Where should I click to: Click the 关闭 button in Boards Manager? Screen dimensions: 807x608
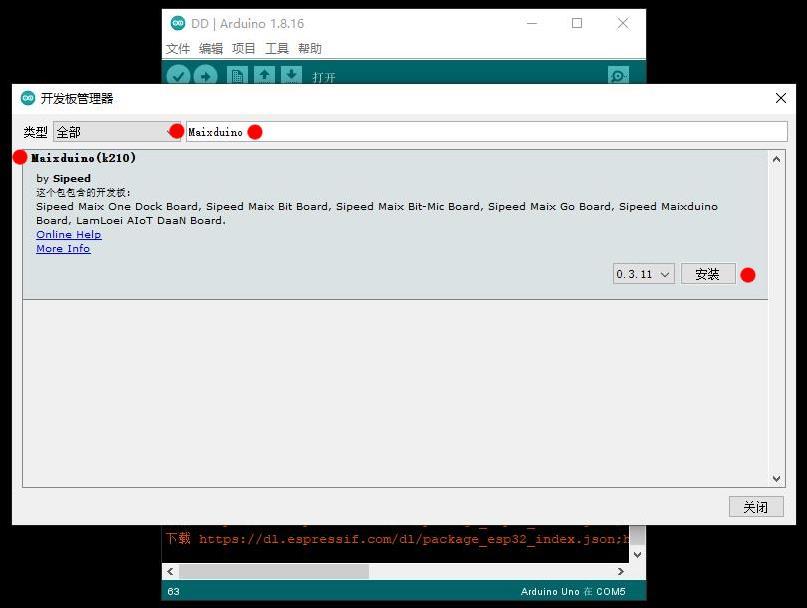(x=756, y=507)
